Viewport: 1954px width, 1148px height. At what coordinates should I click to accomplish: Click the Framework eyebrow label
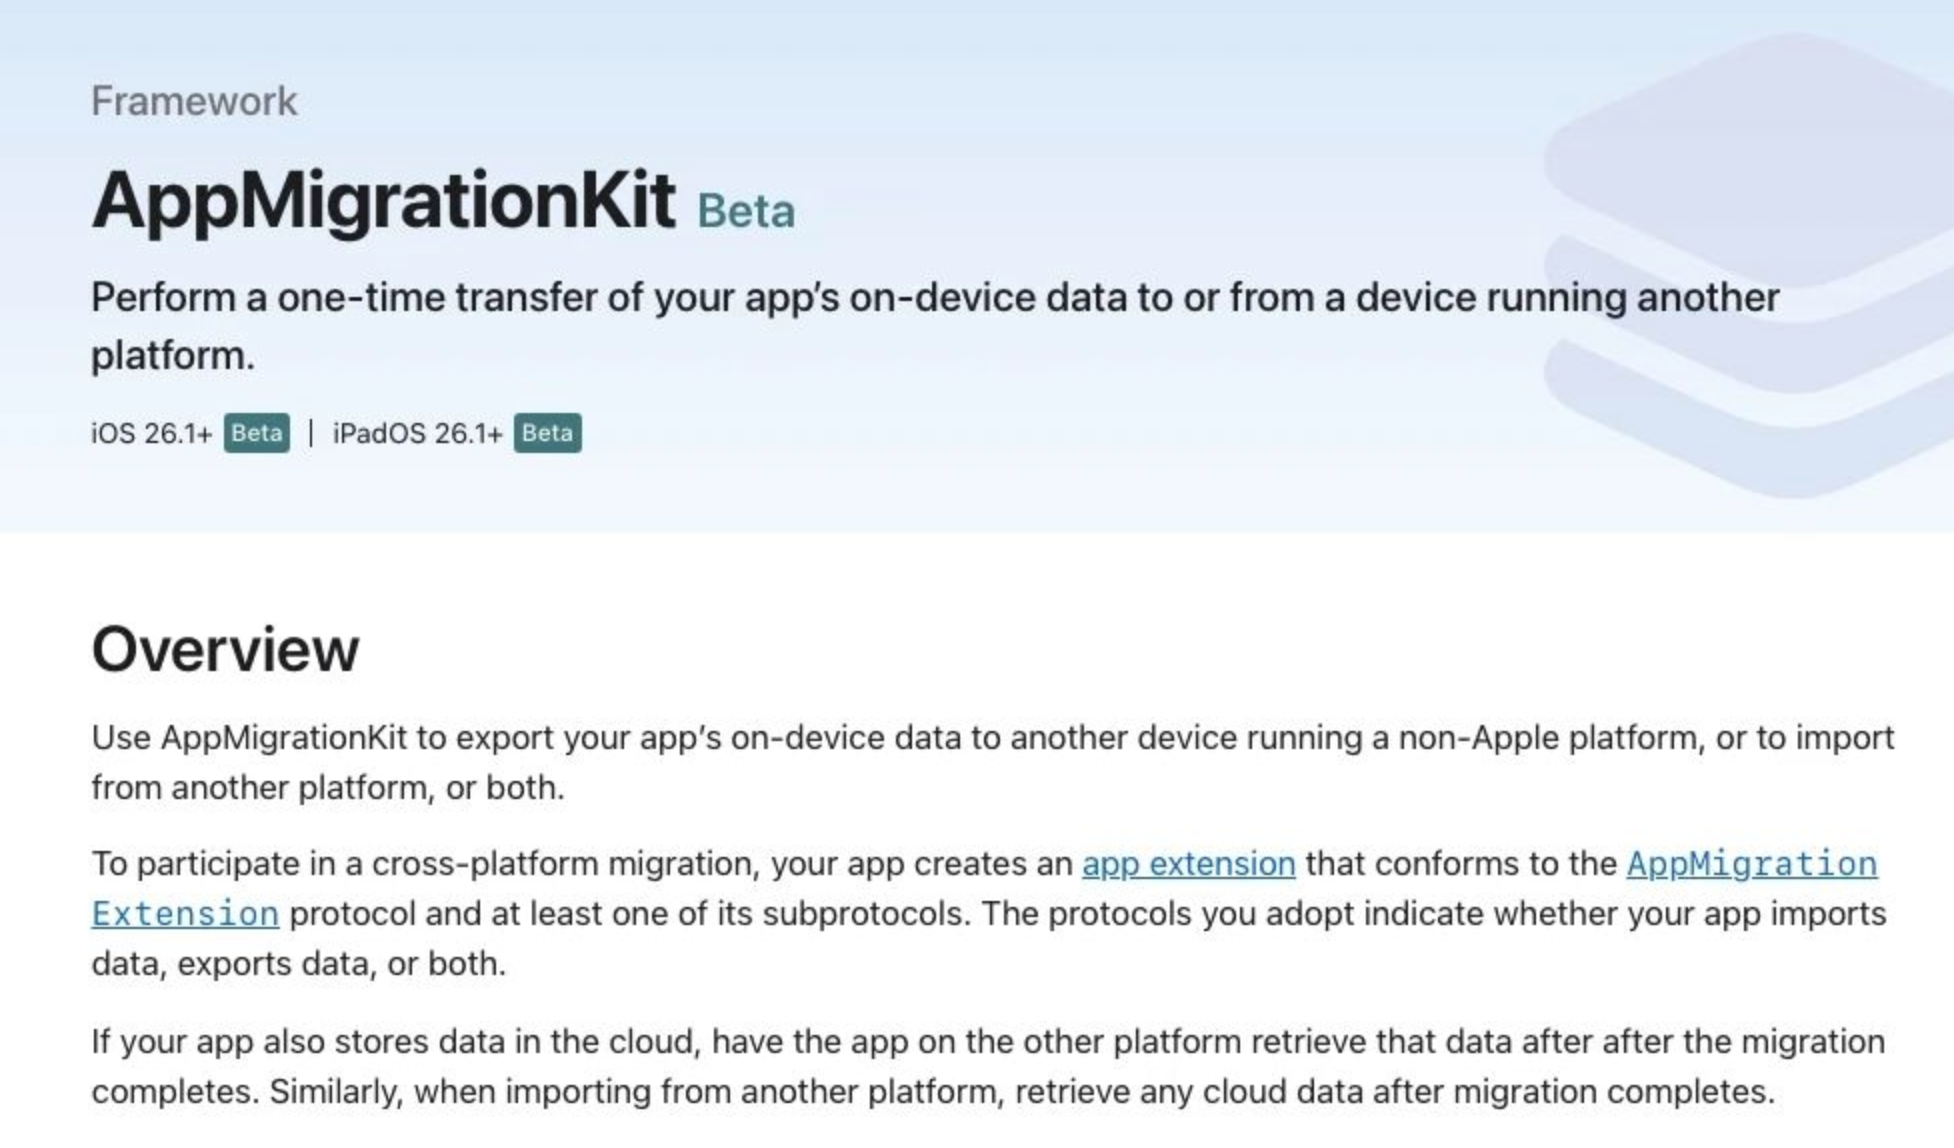pyautogui.click(x=194, y=101)
